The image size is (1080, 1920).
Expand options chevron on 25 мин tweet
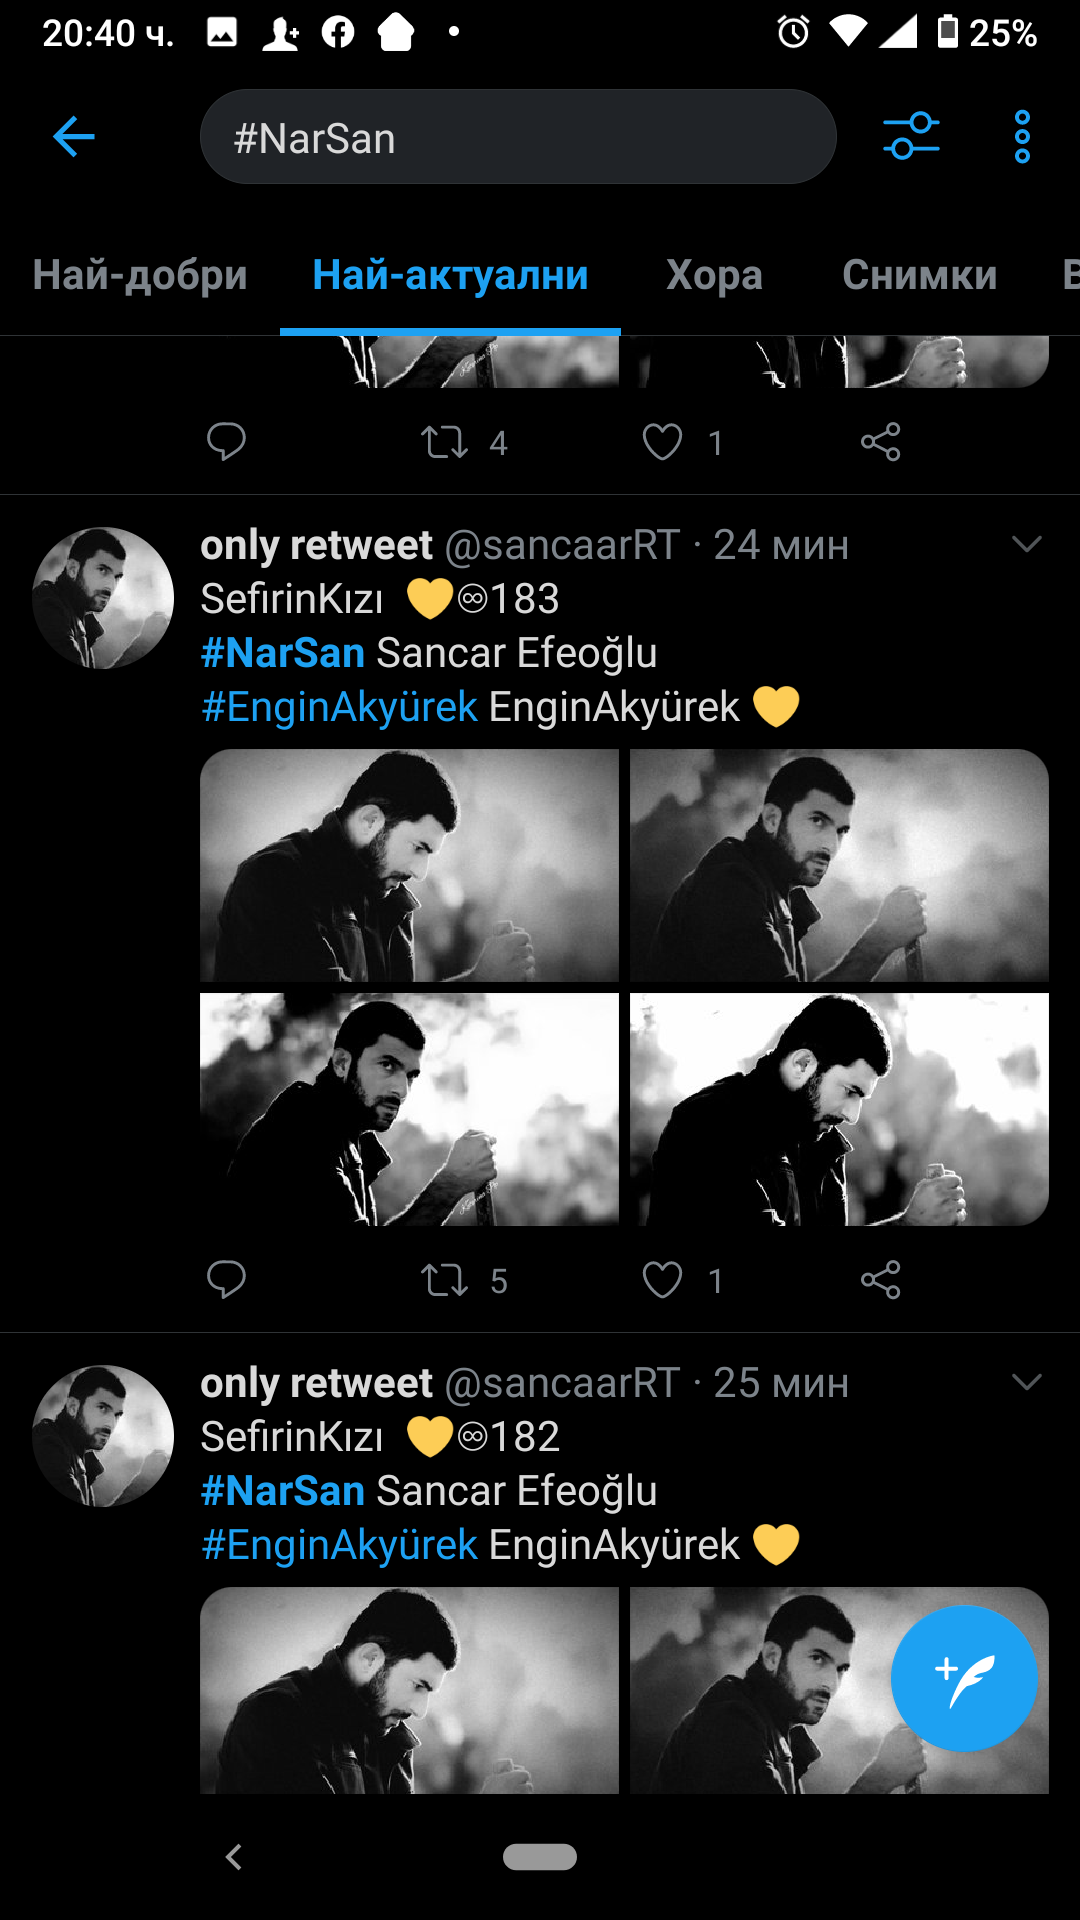click(1027, 1383)
